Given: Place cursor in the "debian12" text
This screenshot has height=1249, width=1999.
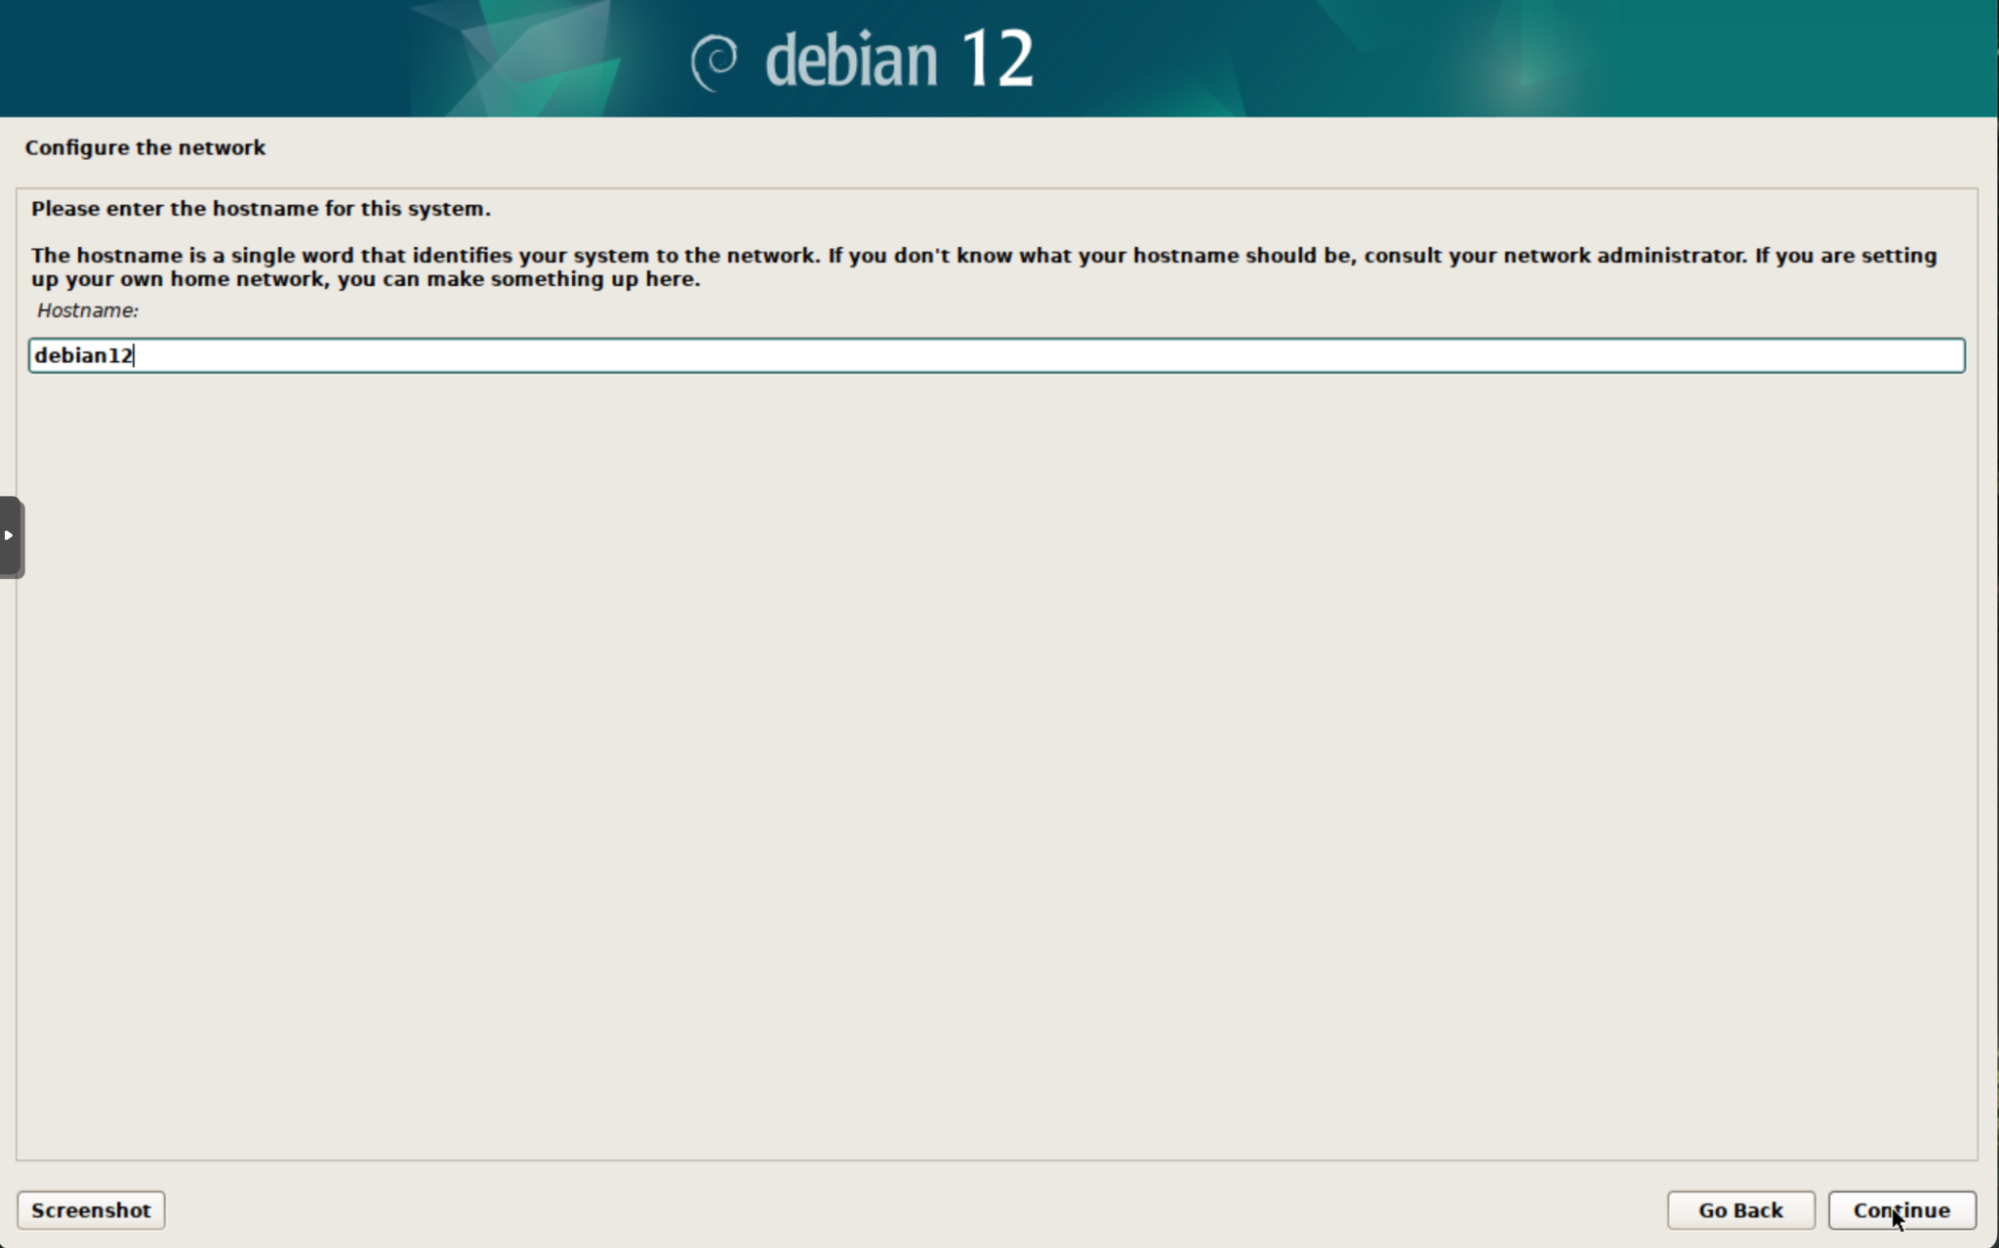Looking at the screenshot, I should click(x=83, y=355).
